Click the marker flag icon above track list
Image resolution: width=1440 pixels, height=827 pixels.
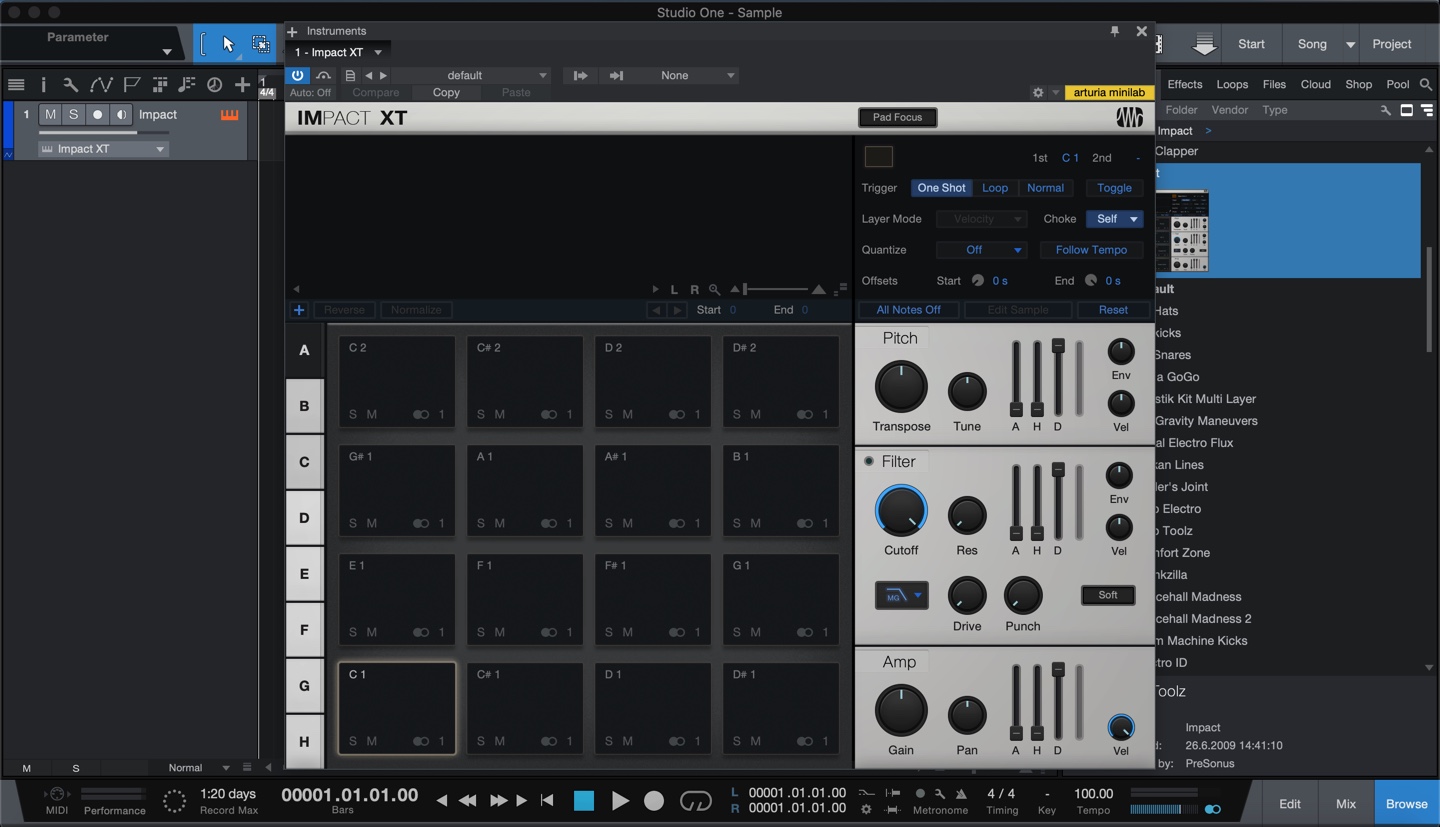click(x=129, y=85)
